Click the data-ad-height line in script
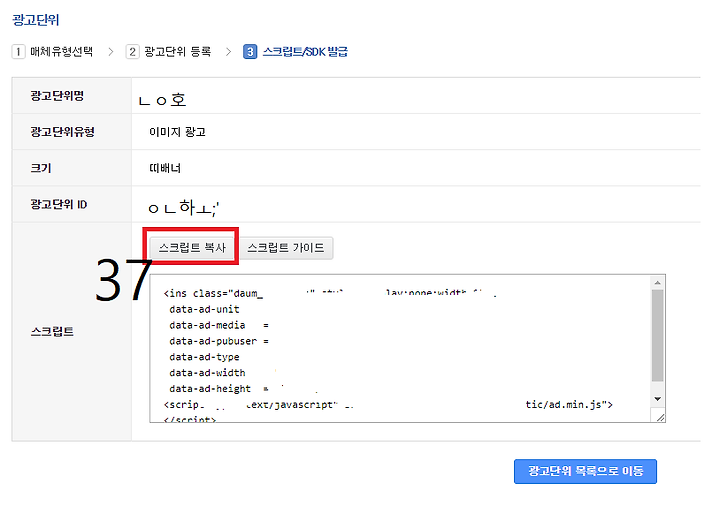 219,389
